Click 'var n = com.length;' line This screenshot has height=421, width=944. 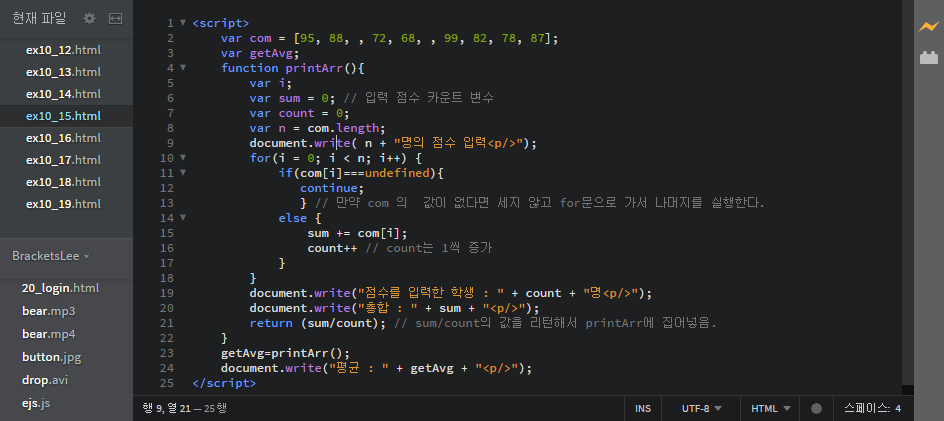pos(317,128)
